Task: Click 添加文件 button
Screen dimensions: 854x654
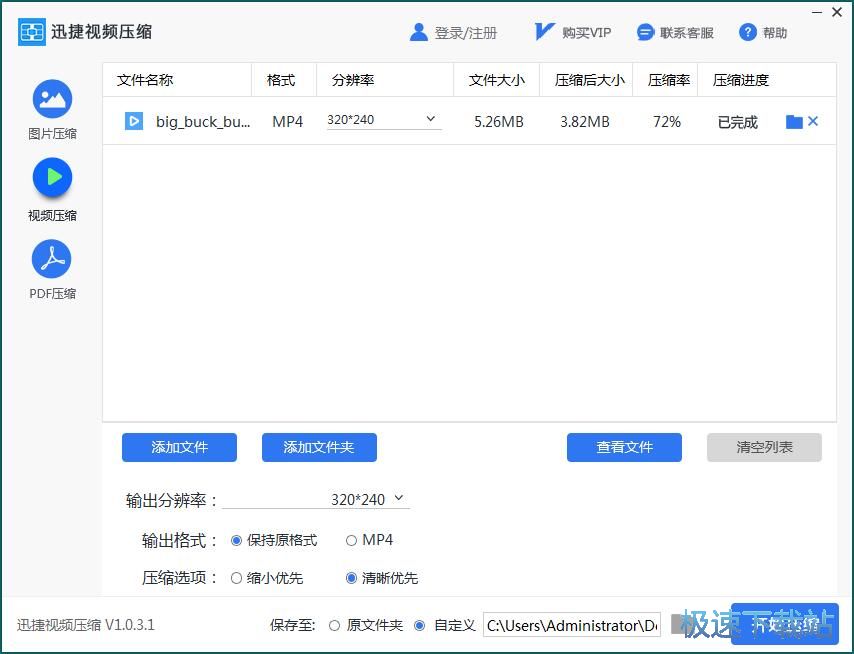Action: (179, 447)
